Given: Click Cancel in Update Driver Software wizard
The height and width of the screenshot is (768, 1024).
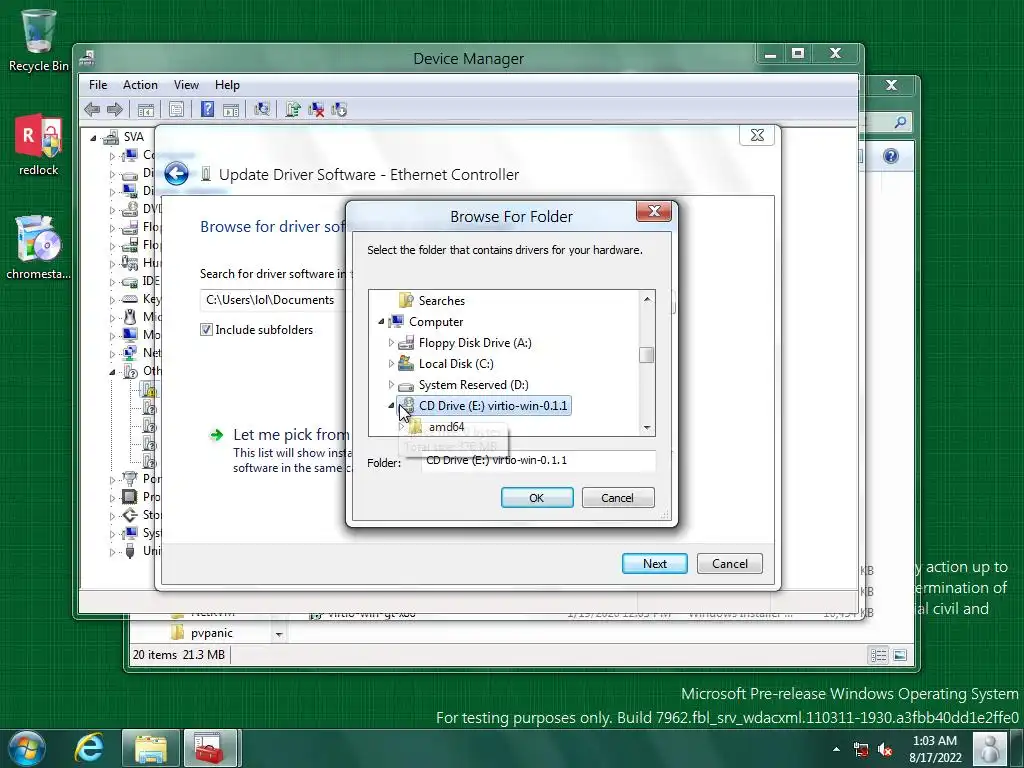Looking at the screenshot, I should [729, 564].
